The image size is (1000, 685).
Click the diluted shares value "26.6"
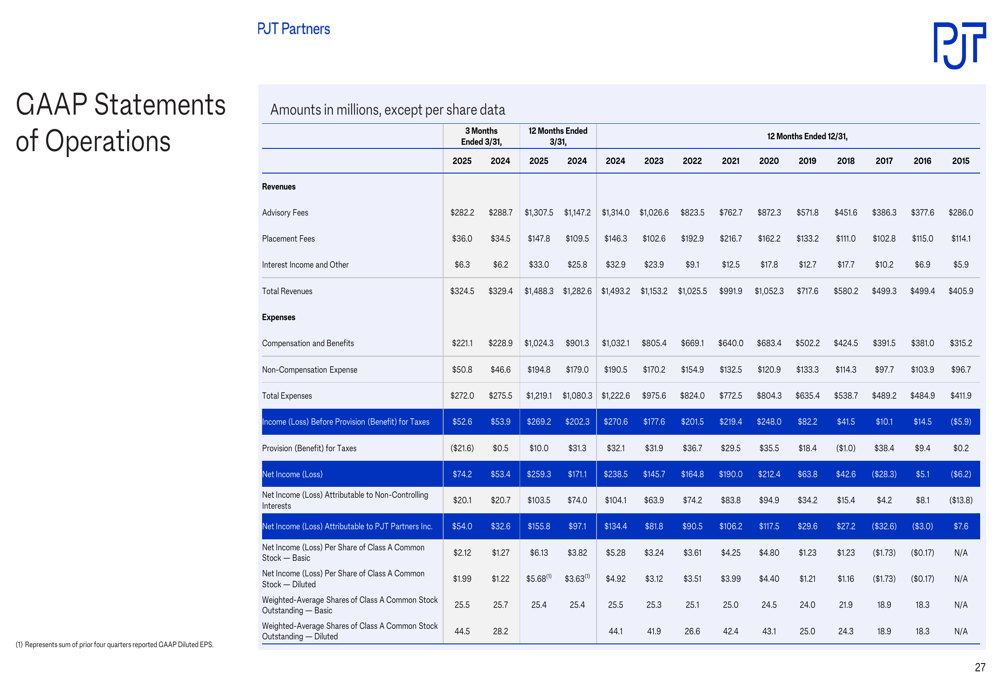[692, 631]
